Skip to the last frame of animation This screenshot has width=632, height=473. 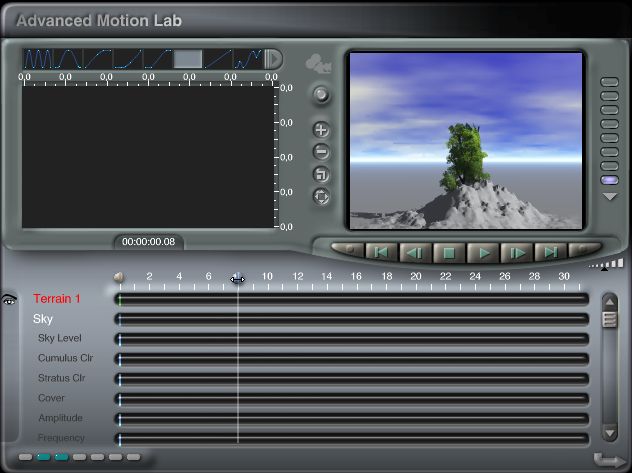pyautogui.click(x=550, y=253)
